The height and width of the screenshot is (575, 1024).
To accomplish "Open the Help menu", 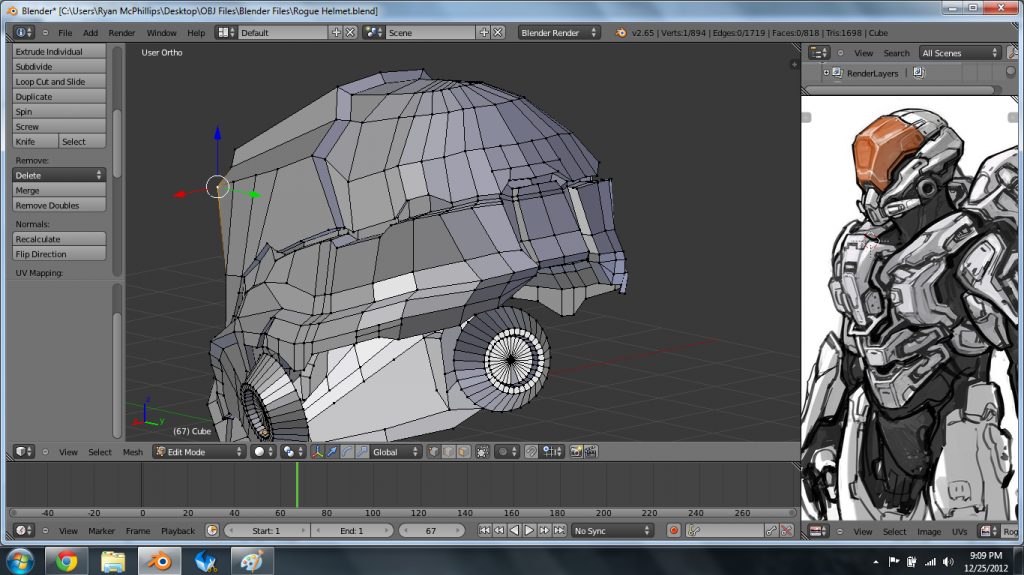I will click(196, 33).
